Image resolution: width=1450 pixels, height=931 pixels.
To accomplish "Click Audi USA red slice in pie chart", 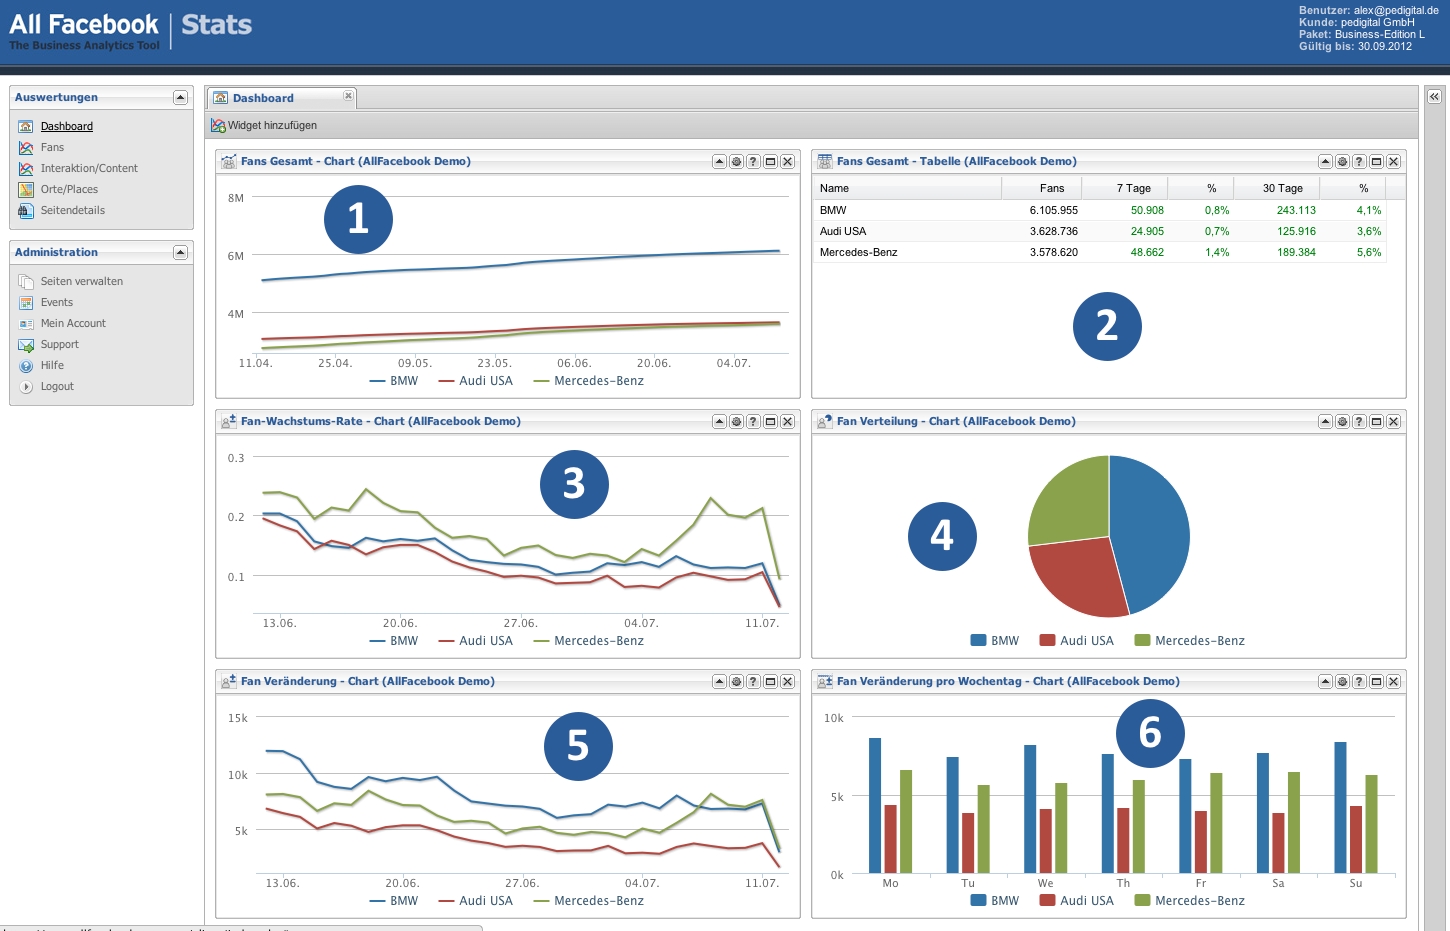I will point(1080,578).
